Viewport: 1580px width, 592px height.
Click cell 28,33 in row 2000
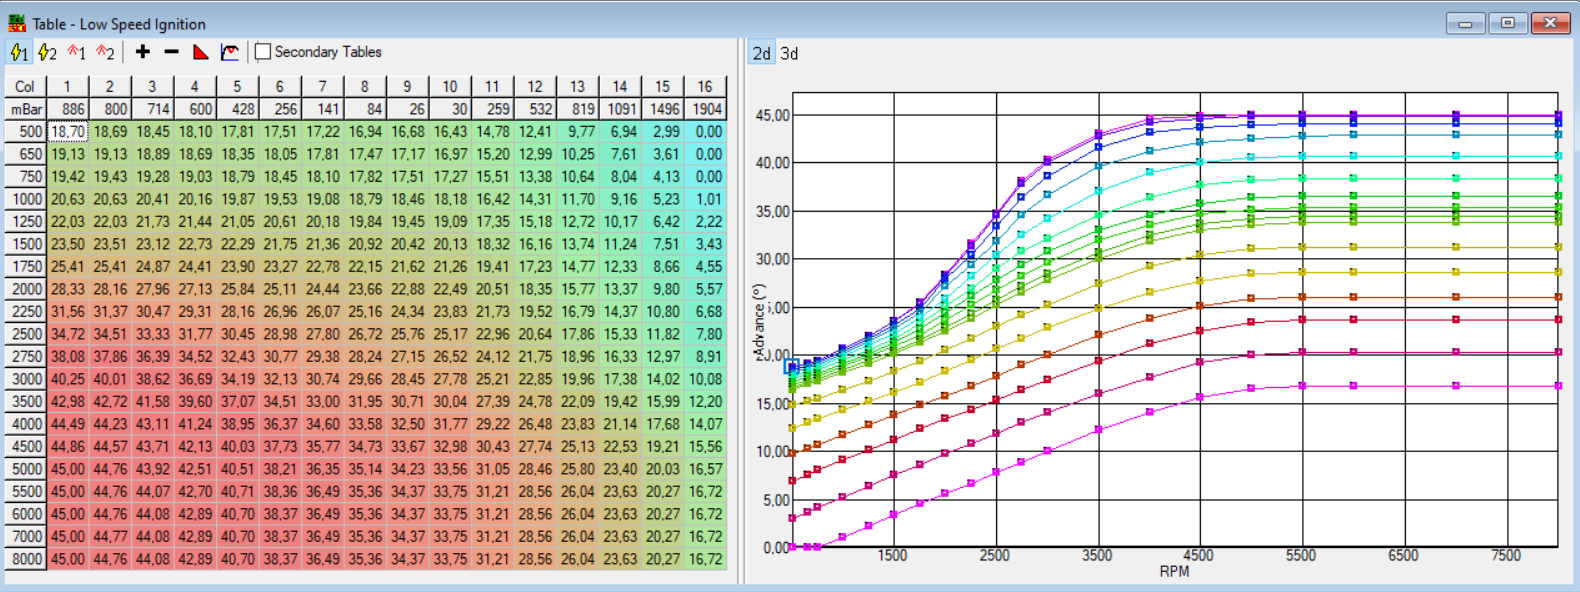click(x=68, y=289)
